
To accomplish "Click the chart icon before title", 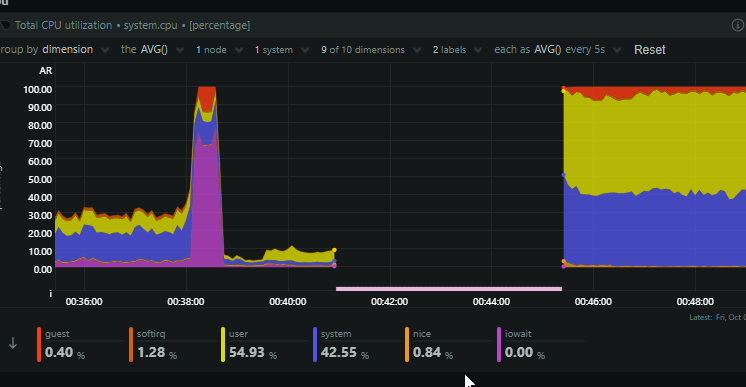I will click(x=6, y=25).
